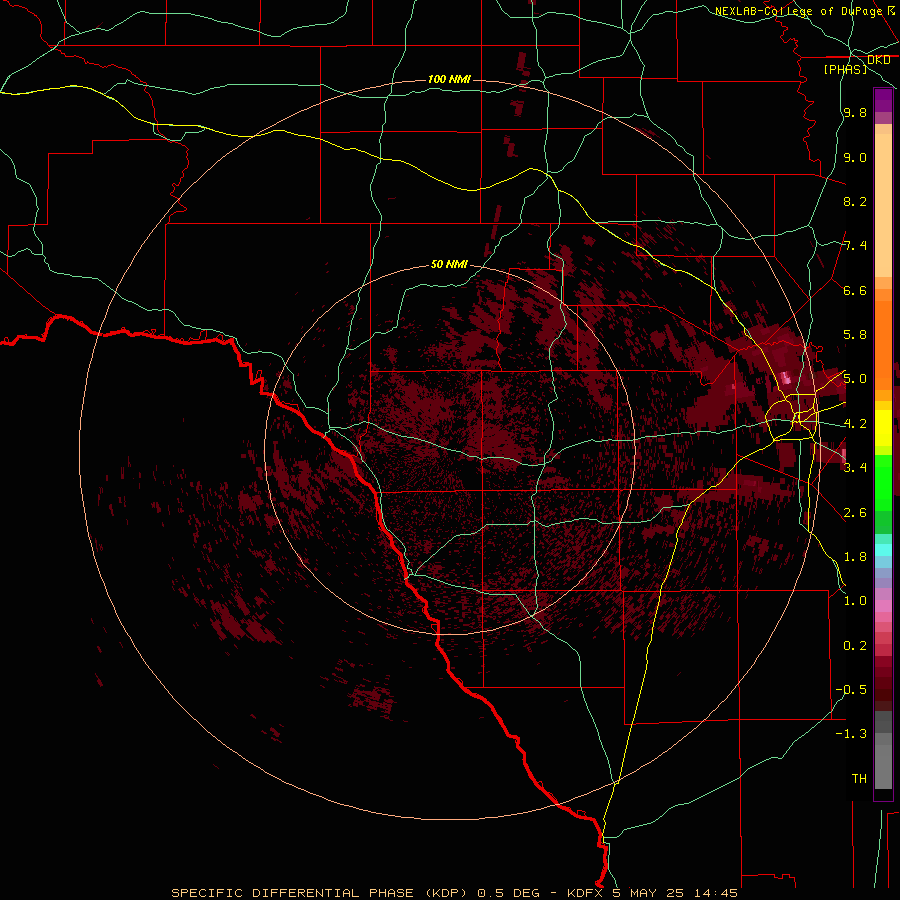Click the 7.4 value on color scale

(x=855, y=246)
